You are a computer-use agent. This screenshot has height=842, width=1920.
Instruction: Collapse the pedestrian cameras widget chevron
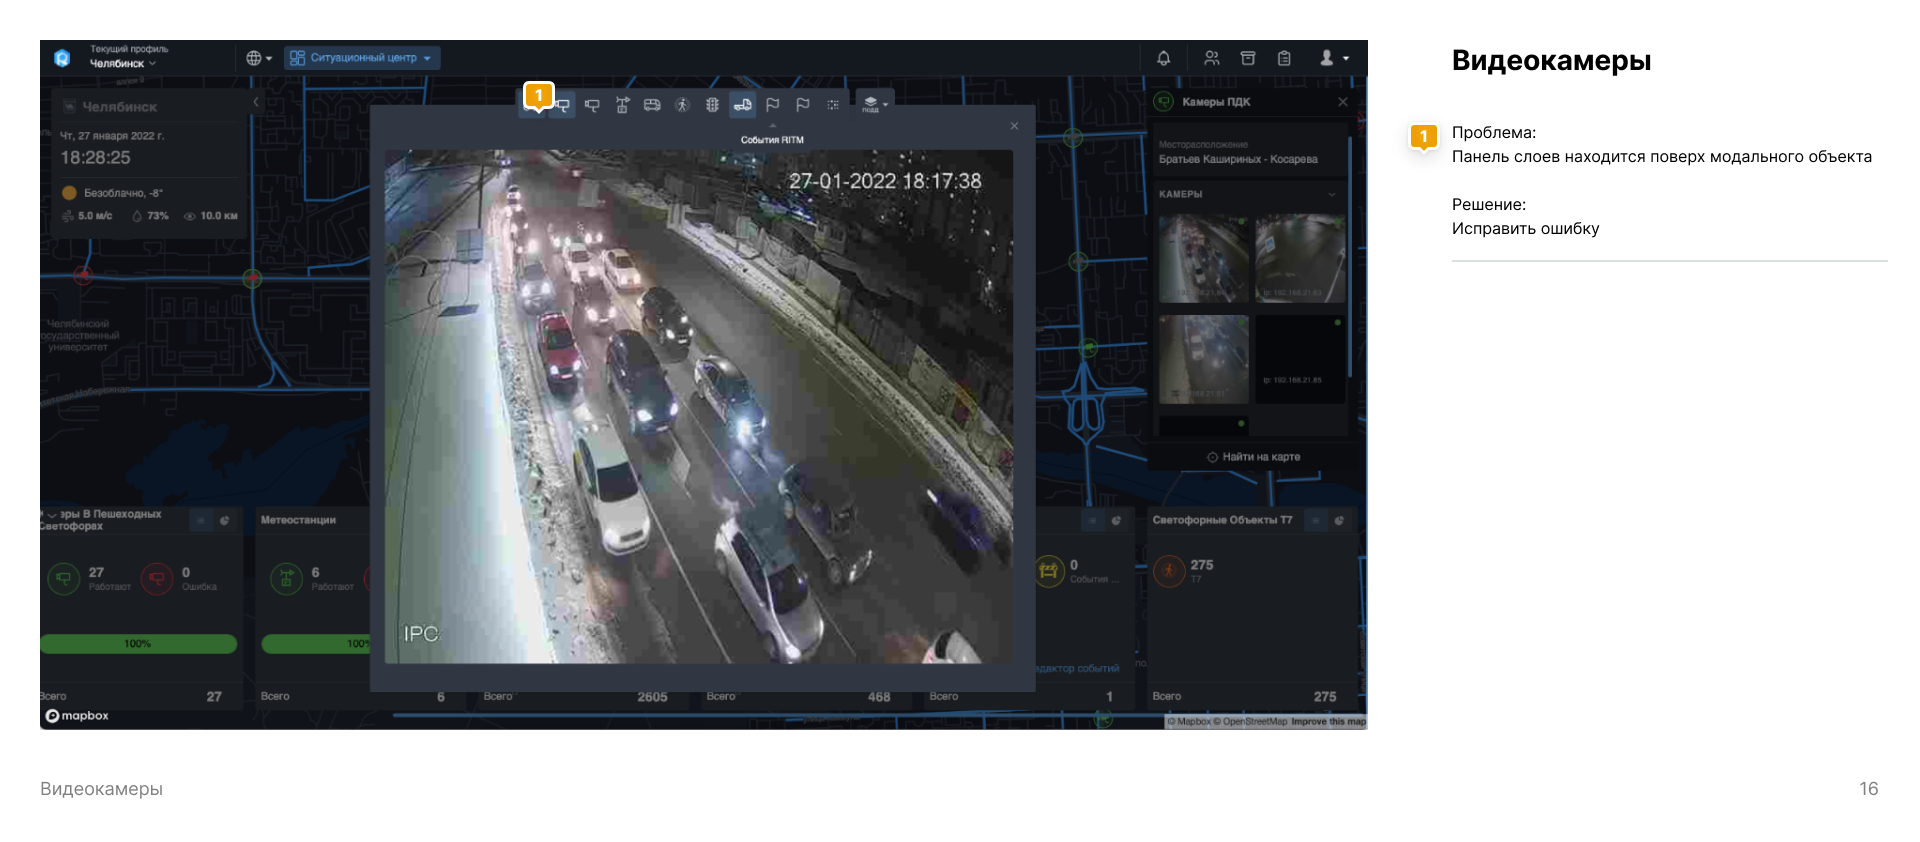pyautogui.click(x=52, y=515)
